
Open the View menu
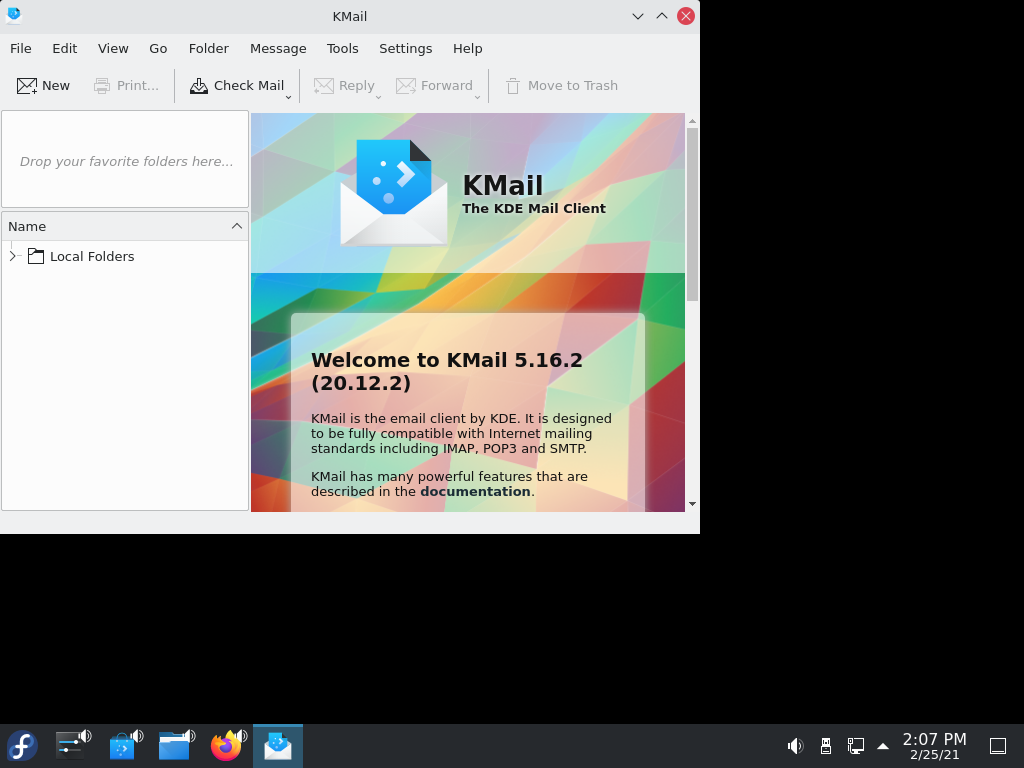pos(113,48)
